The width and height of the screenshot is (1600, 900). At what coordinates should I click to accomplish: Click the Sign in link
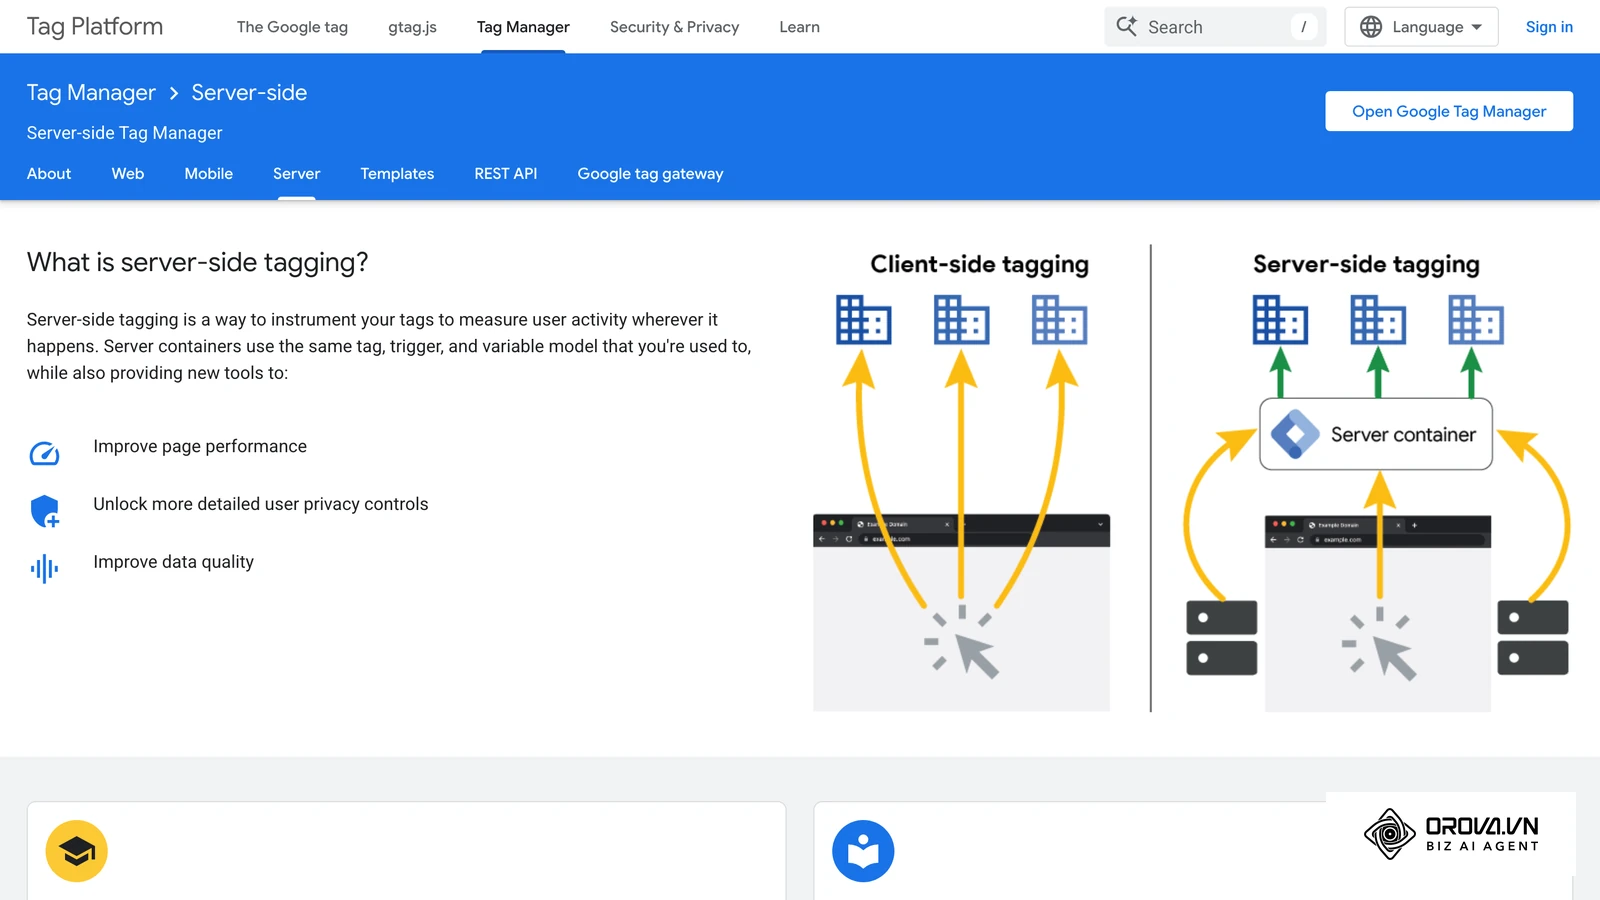[1549, 27]
